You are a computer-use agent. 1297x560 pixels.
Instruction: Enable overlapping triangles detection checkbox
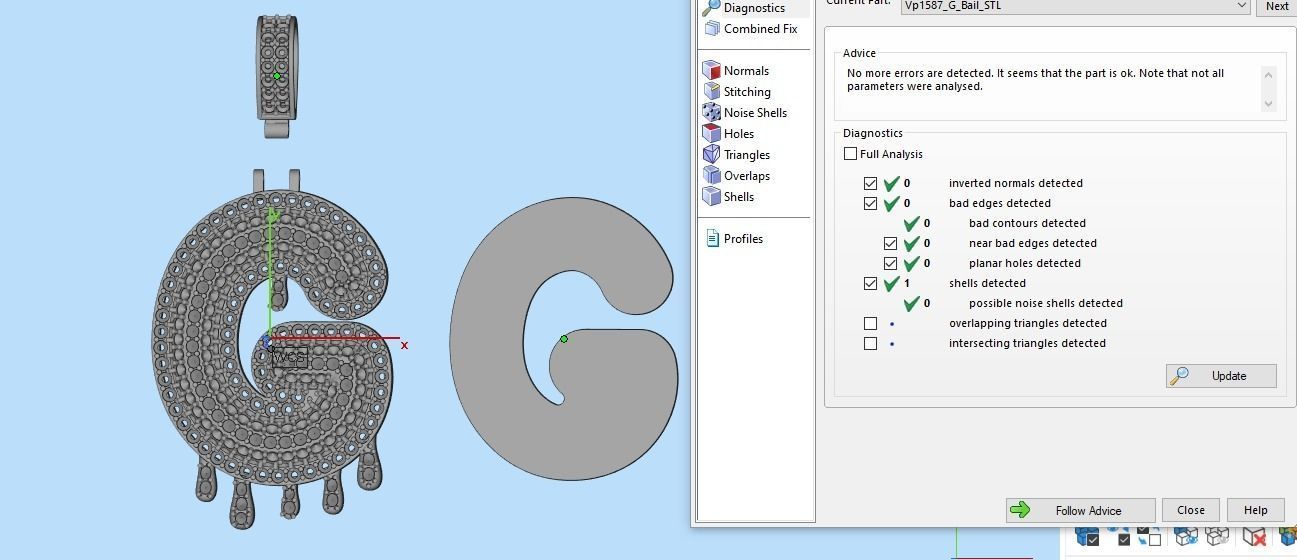pyautogui.click(x=870, y=323)
